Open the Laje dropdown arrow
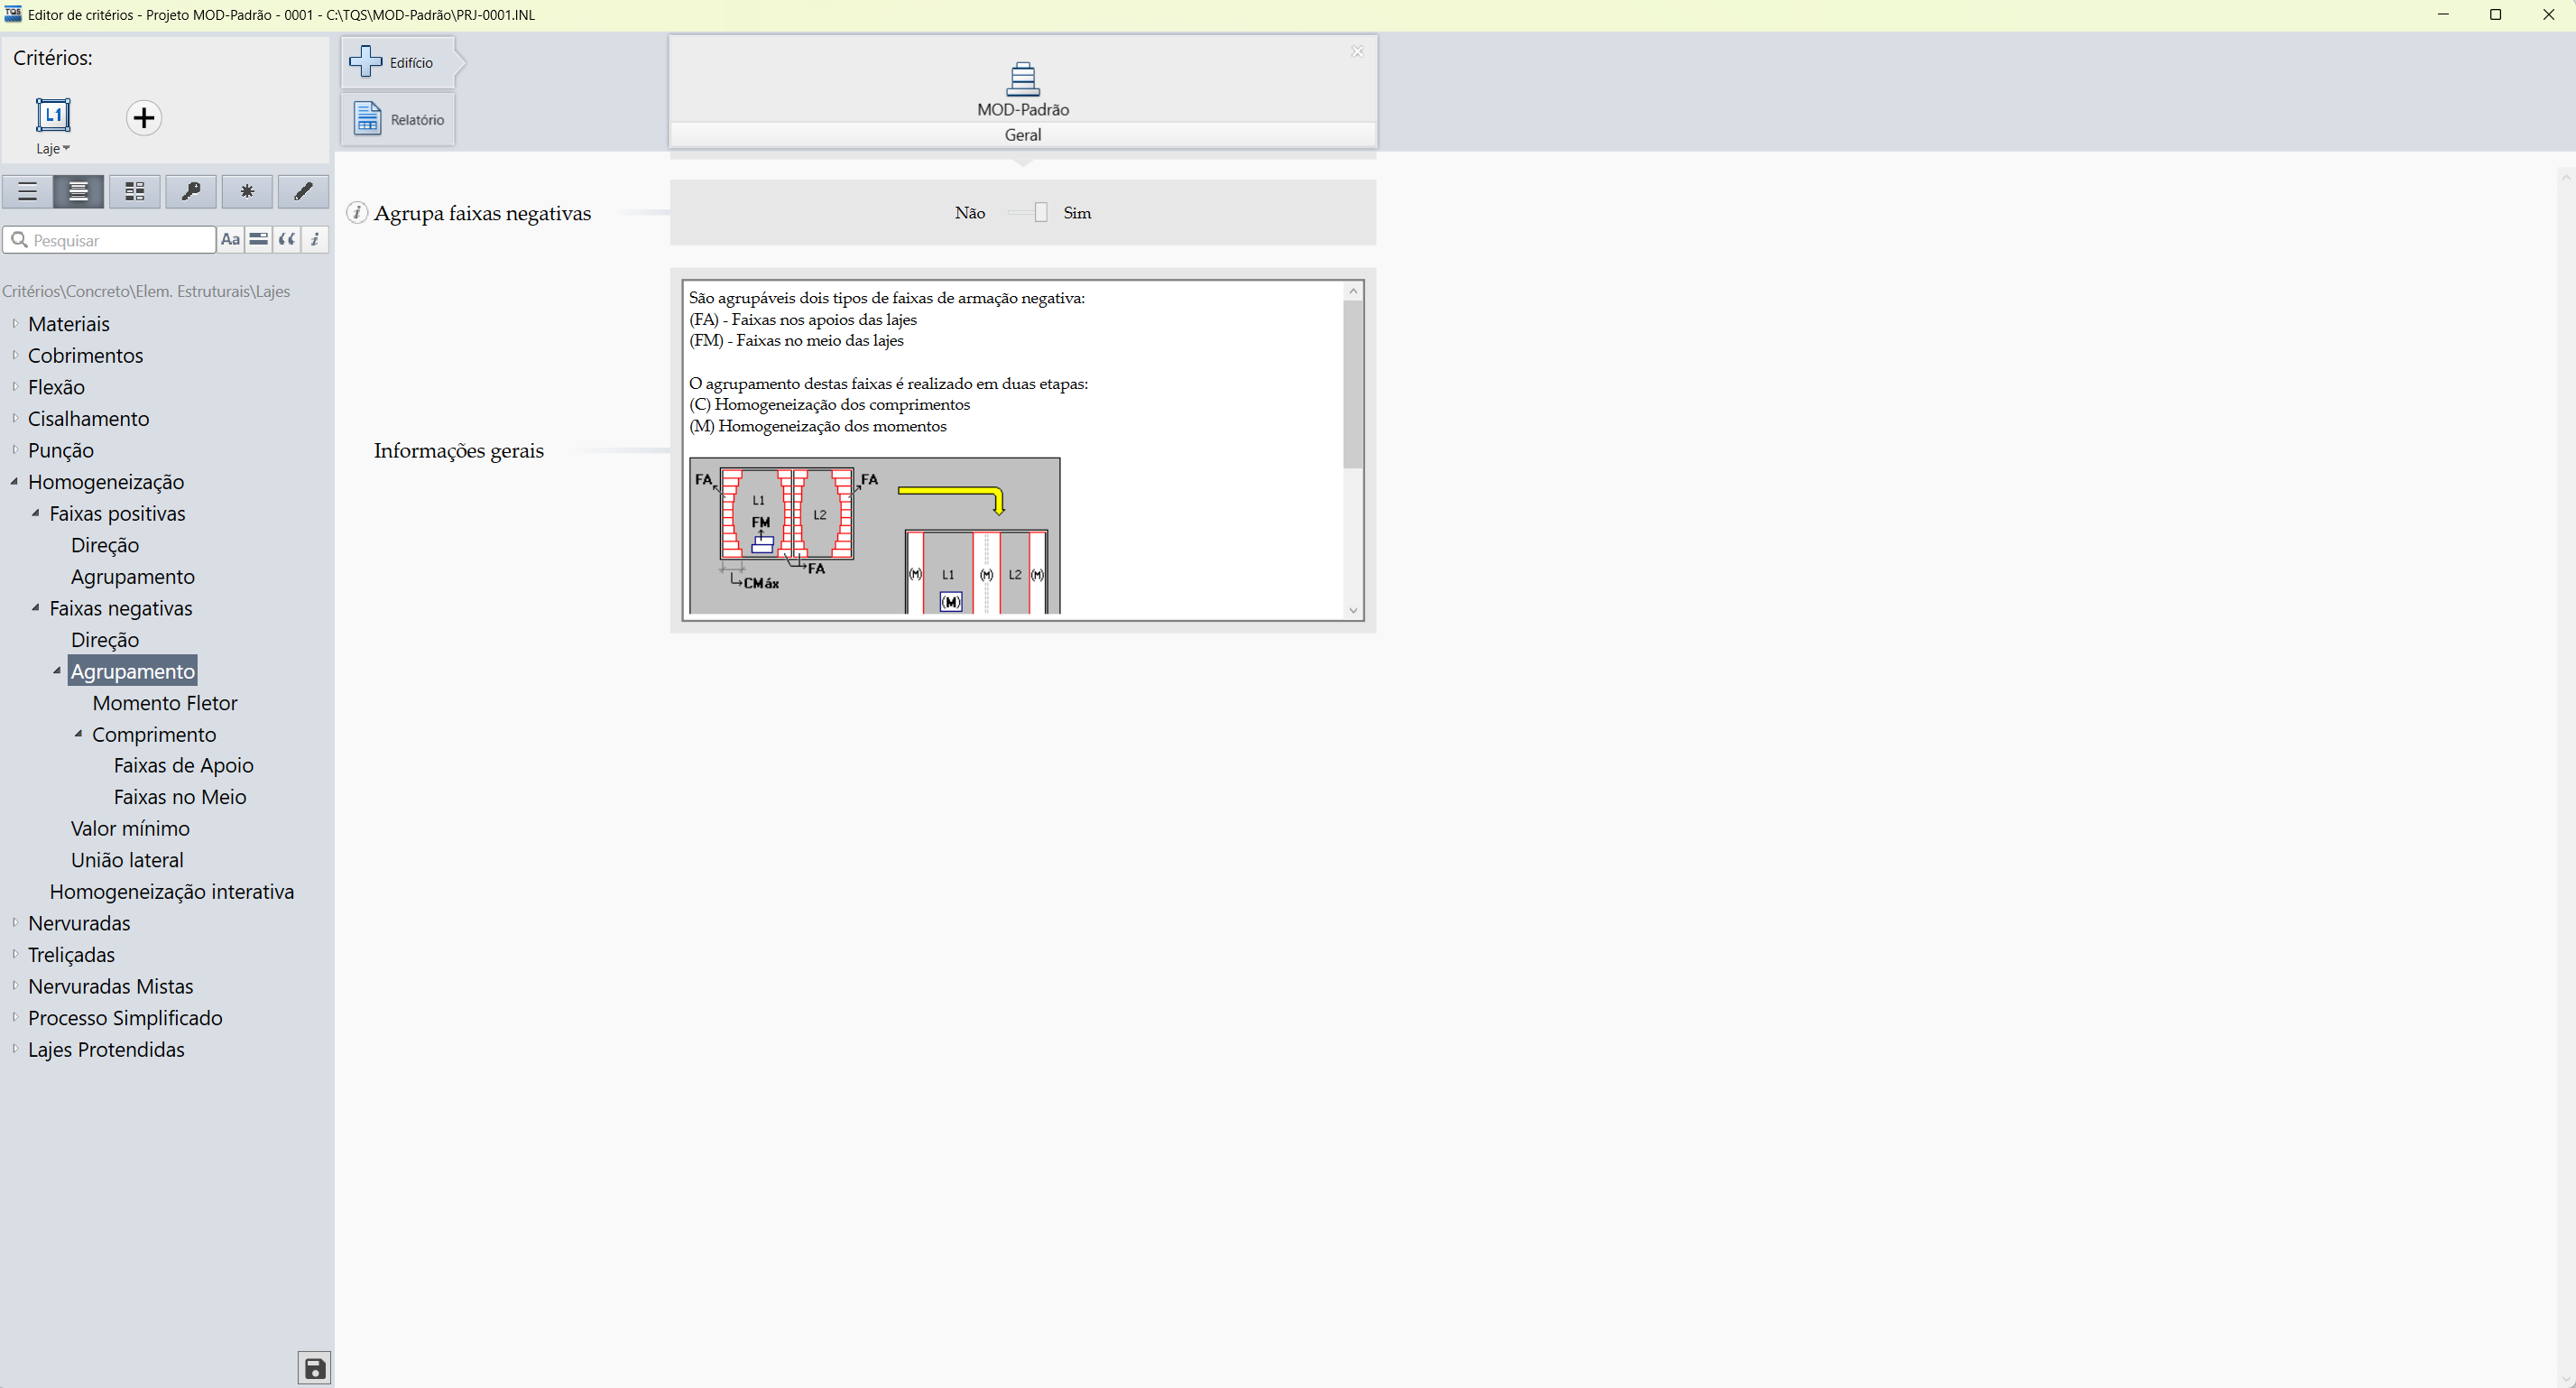This screenshot has width=2576, height=1388. (x=67, y=149)
